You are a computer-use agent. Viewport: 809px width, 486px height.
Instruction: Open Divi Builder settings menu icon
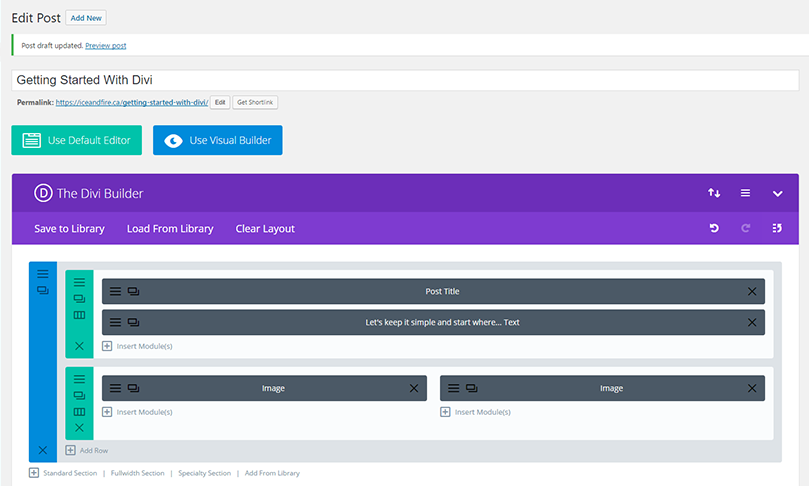tap(746, 193)
